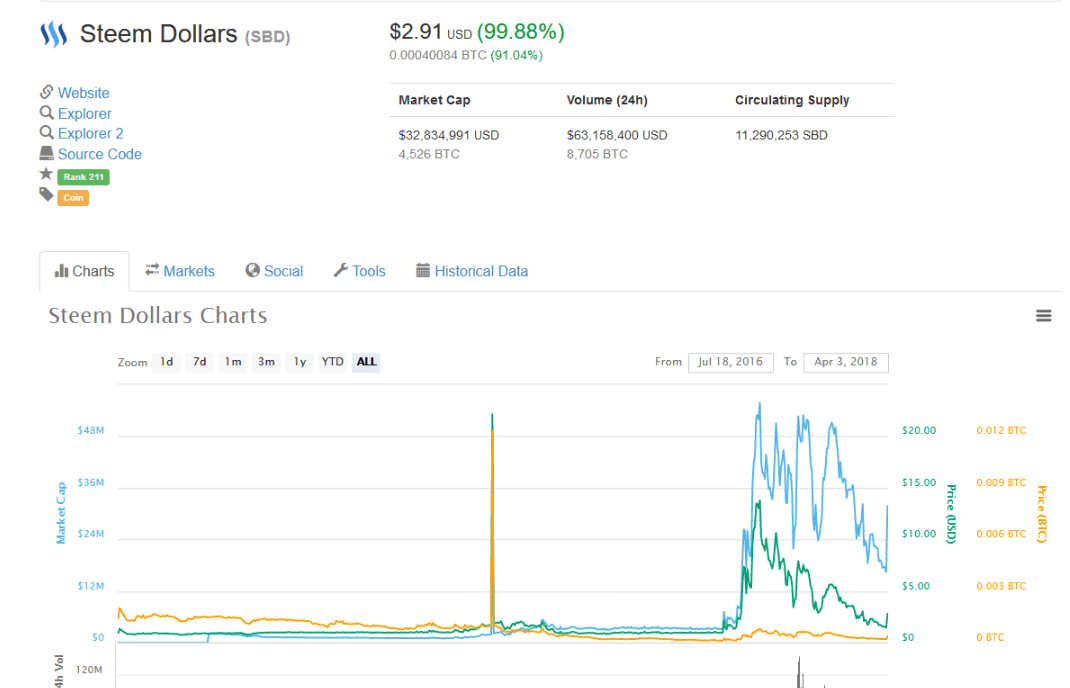The width and height of the screenshot is (1070, 688).
Task: Click the $32,834,991 USD market cap value
Action: coord(448,135)
